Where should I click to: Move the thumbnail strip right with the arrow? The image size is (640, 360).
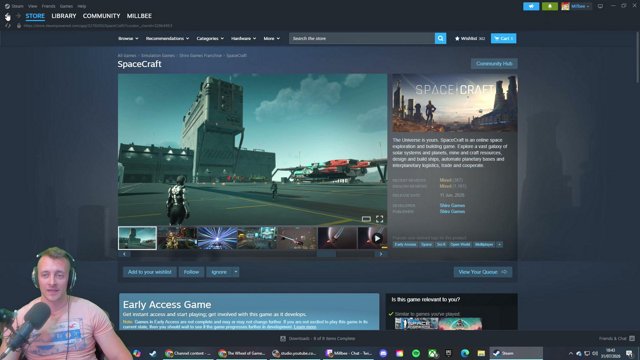coord(381,254)
